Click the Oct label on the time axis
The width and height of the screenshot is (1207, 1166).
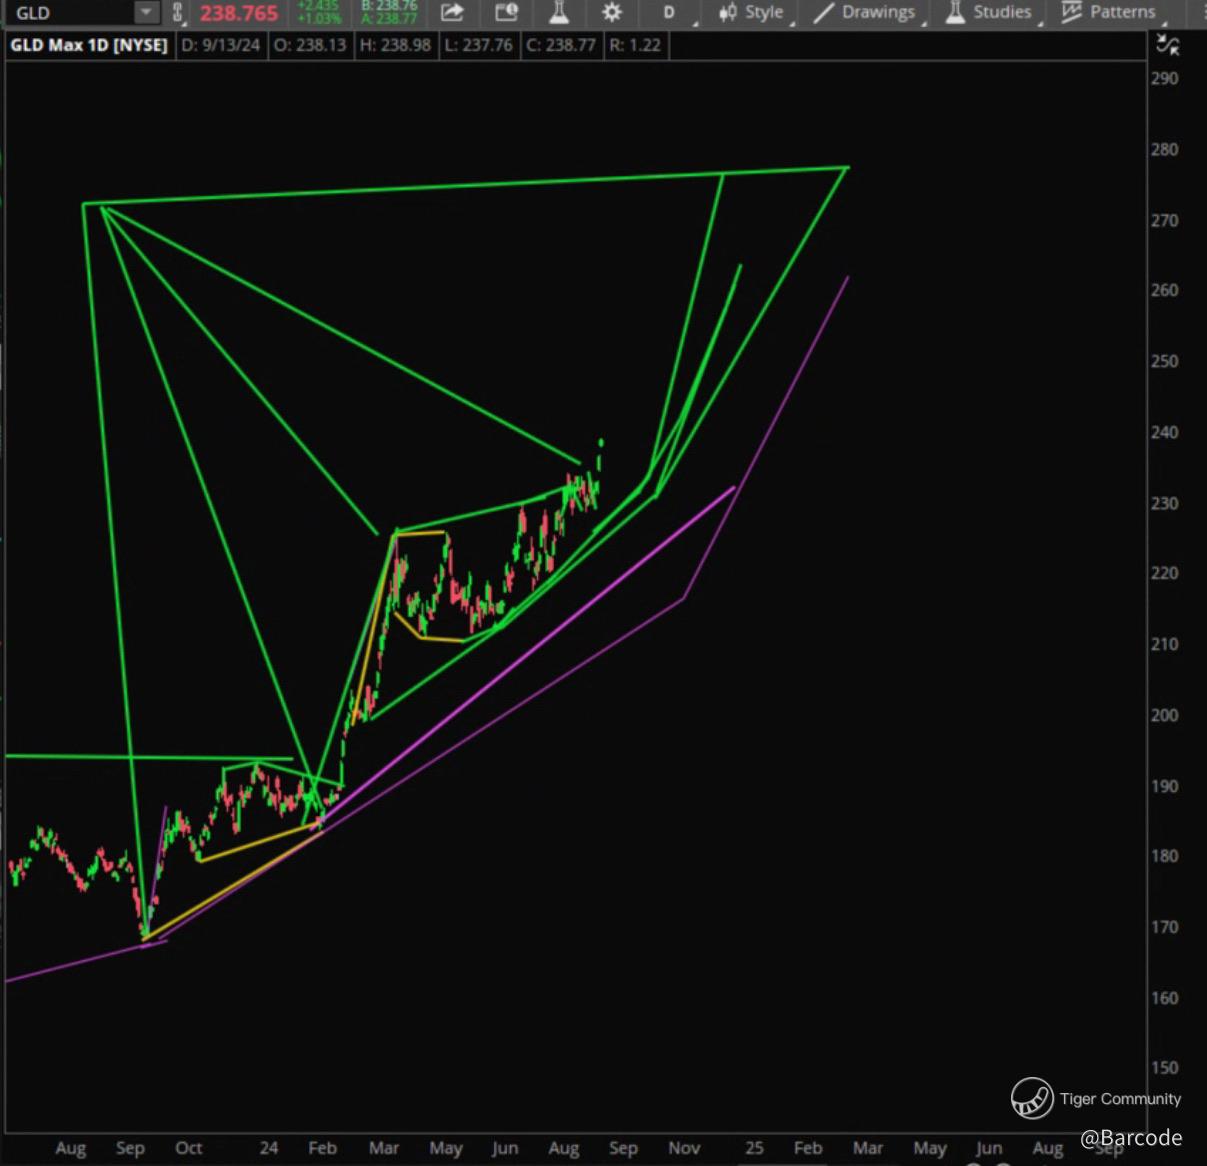coord(188,1148)
